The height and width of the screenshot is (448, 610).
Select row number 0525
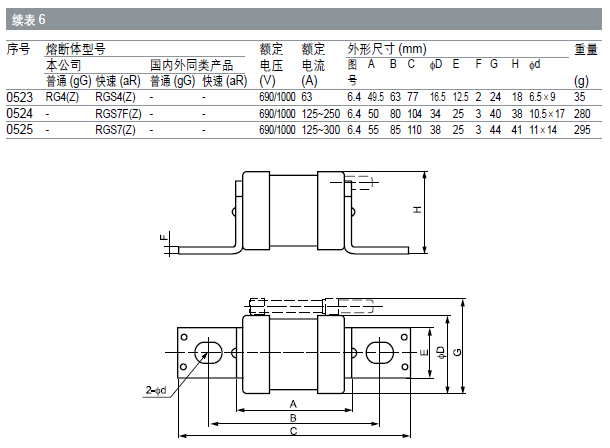[18, 130]
